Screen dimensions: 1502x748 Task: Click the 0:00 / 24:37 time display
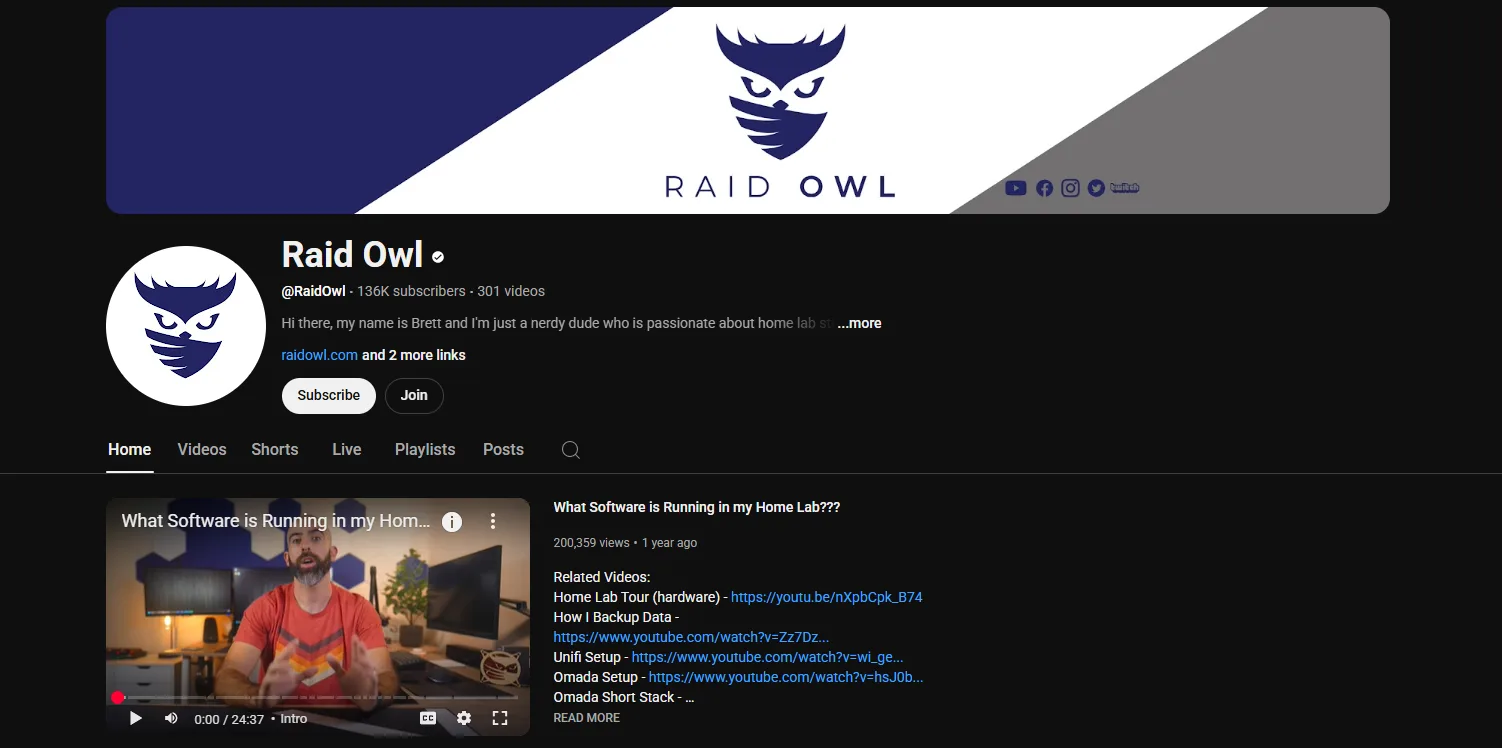(229, 719)
